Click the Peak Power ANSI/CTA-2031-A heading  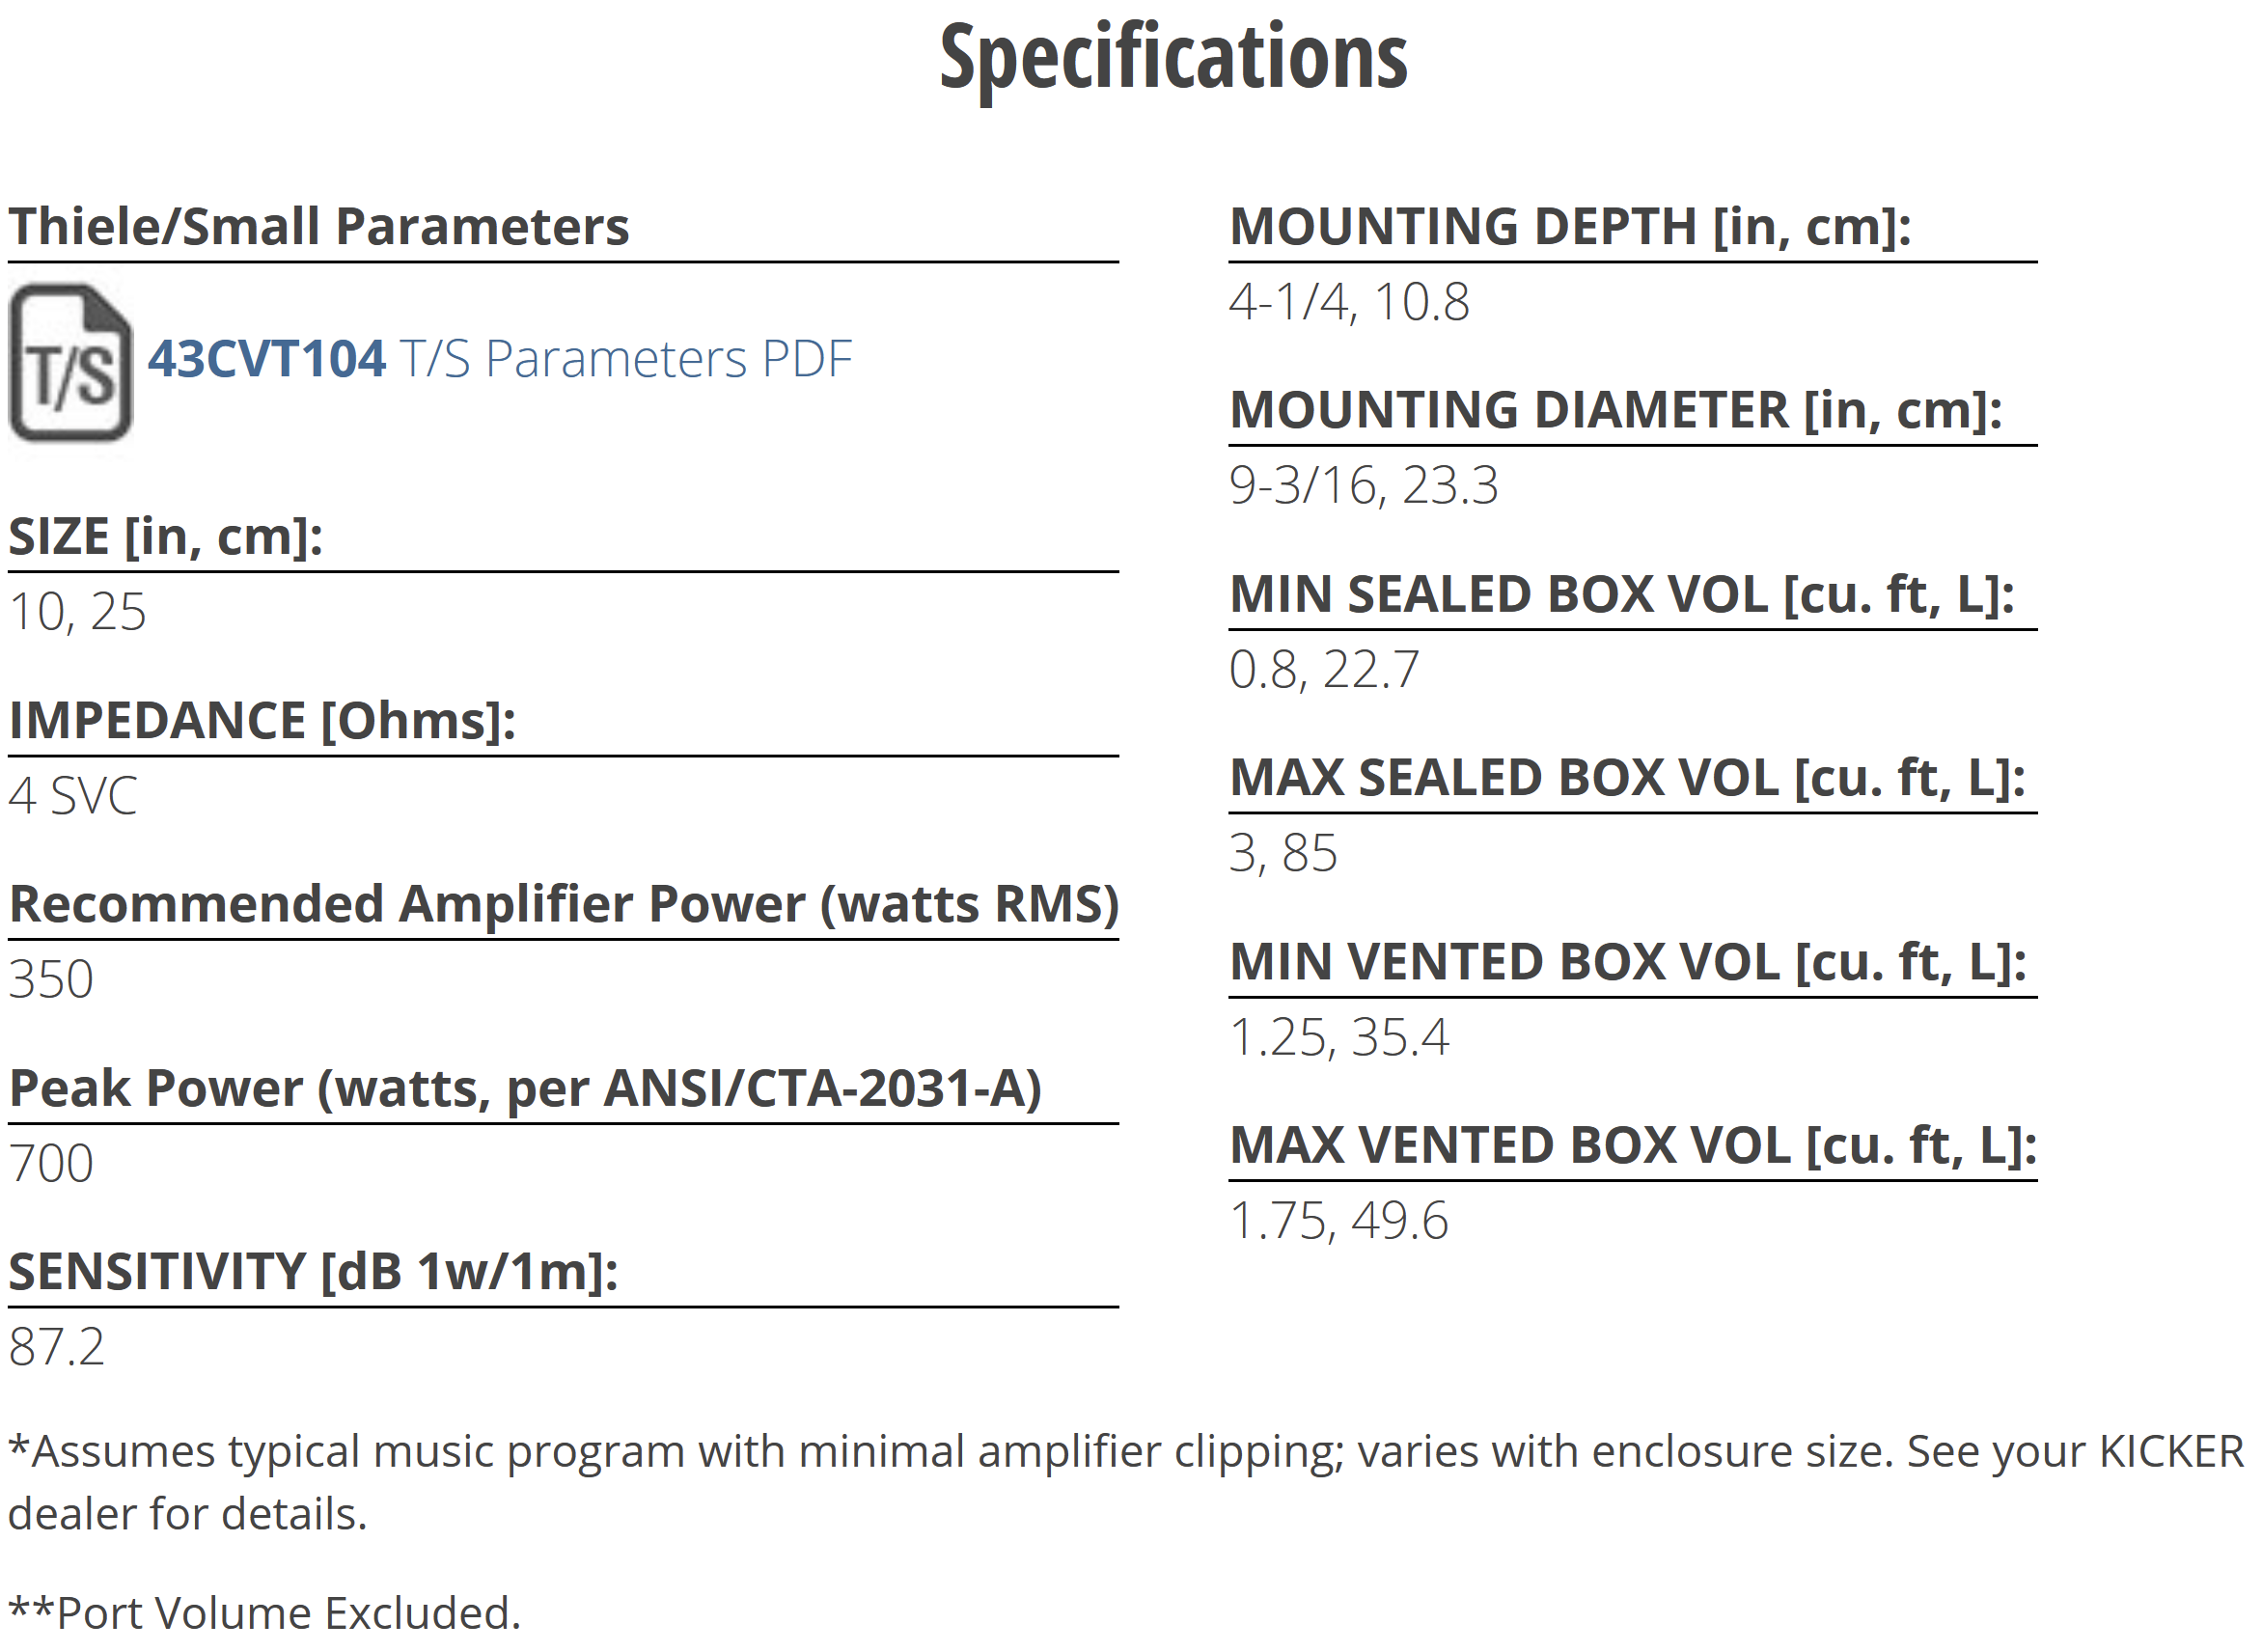(525, 1088)
